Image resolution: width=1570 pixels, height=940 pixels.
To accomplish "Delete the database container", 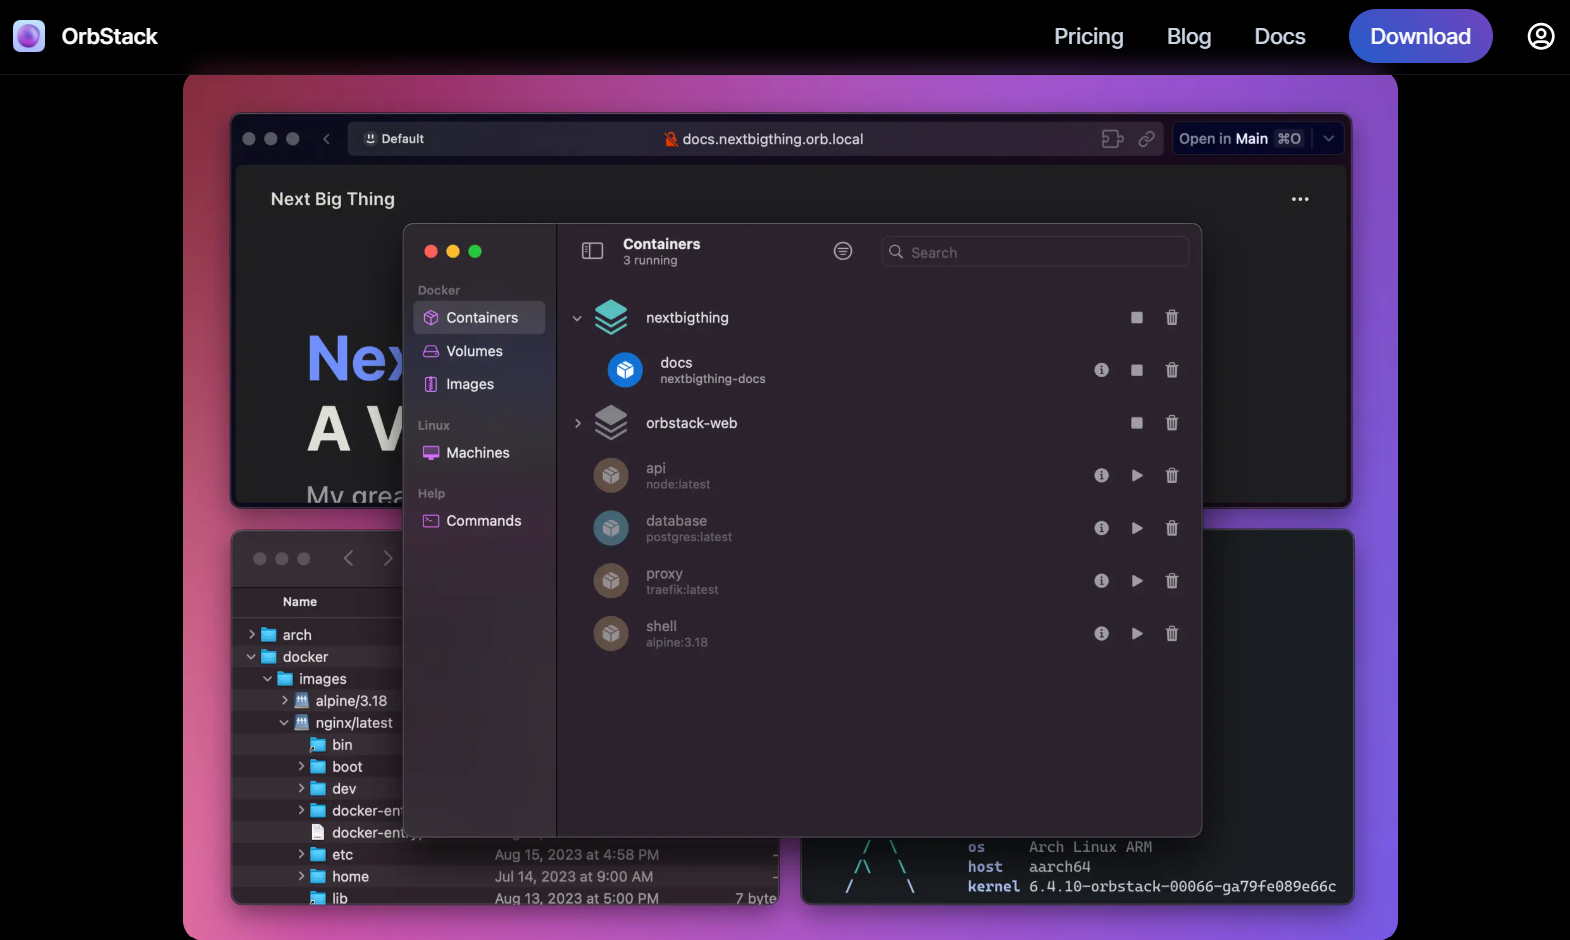I will 1172,528.
